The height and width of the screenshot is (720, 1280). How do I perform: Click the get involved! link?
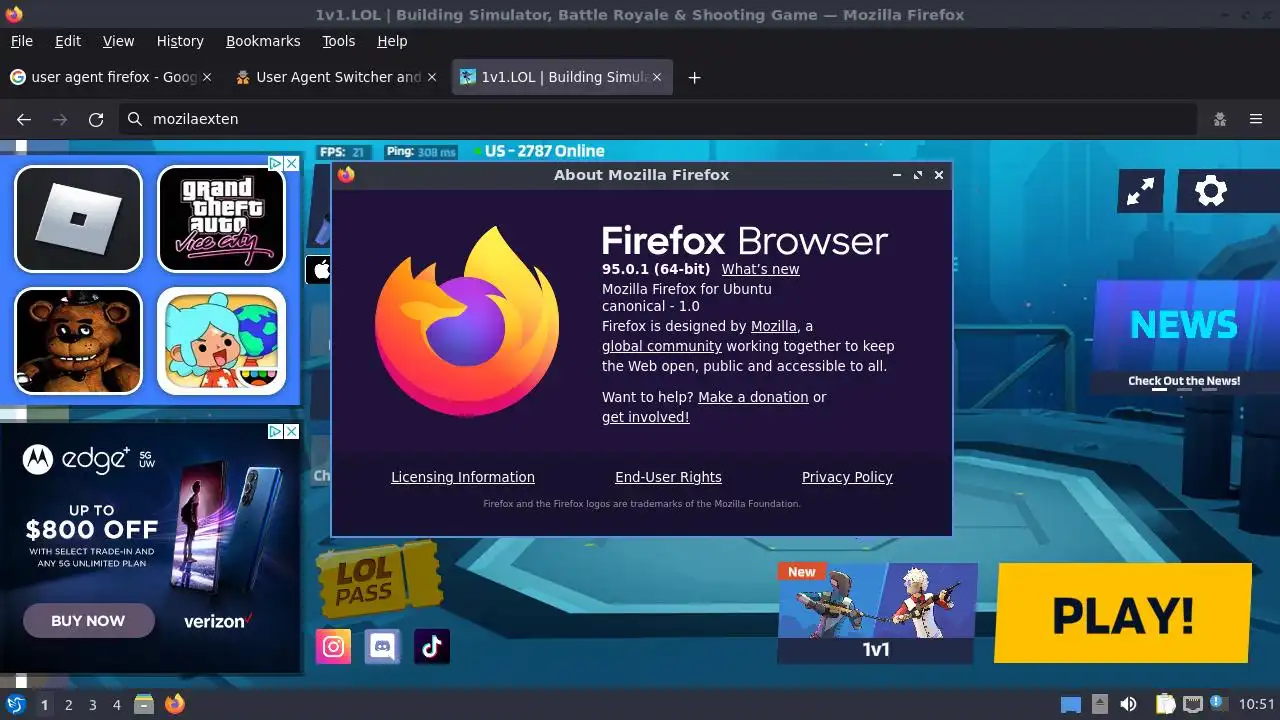click(646, 417)
